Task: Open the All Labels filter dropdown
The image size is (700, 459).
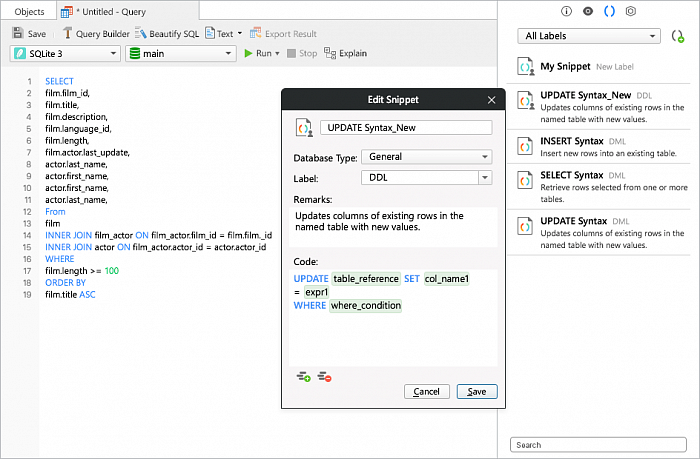Action: click(x=589, y=36)
